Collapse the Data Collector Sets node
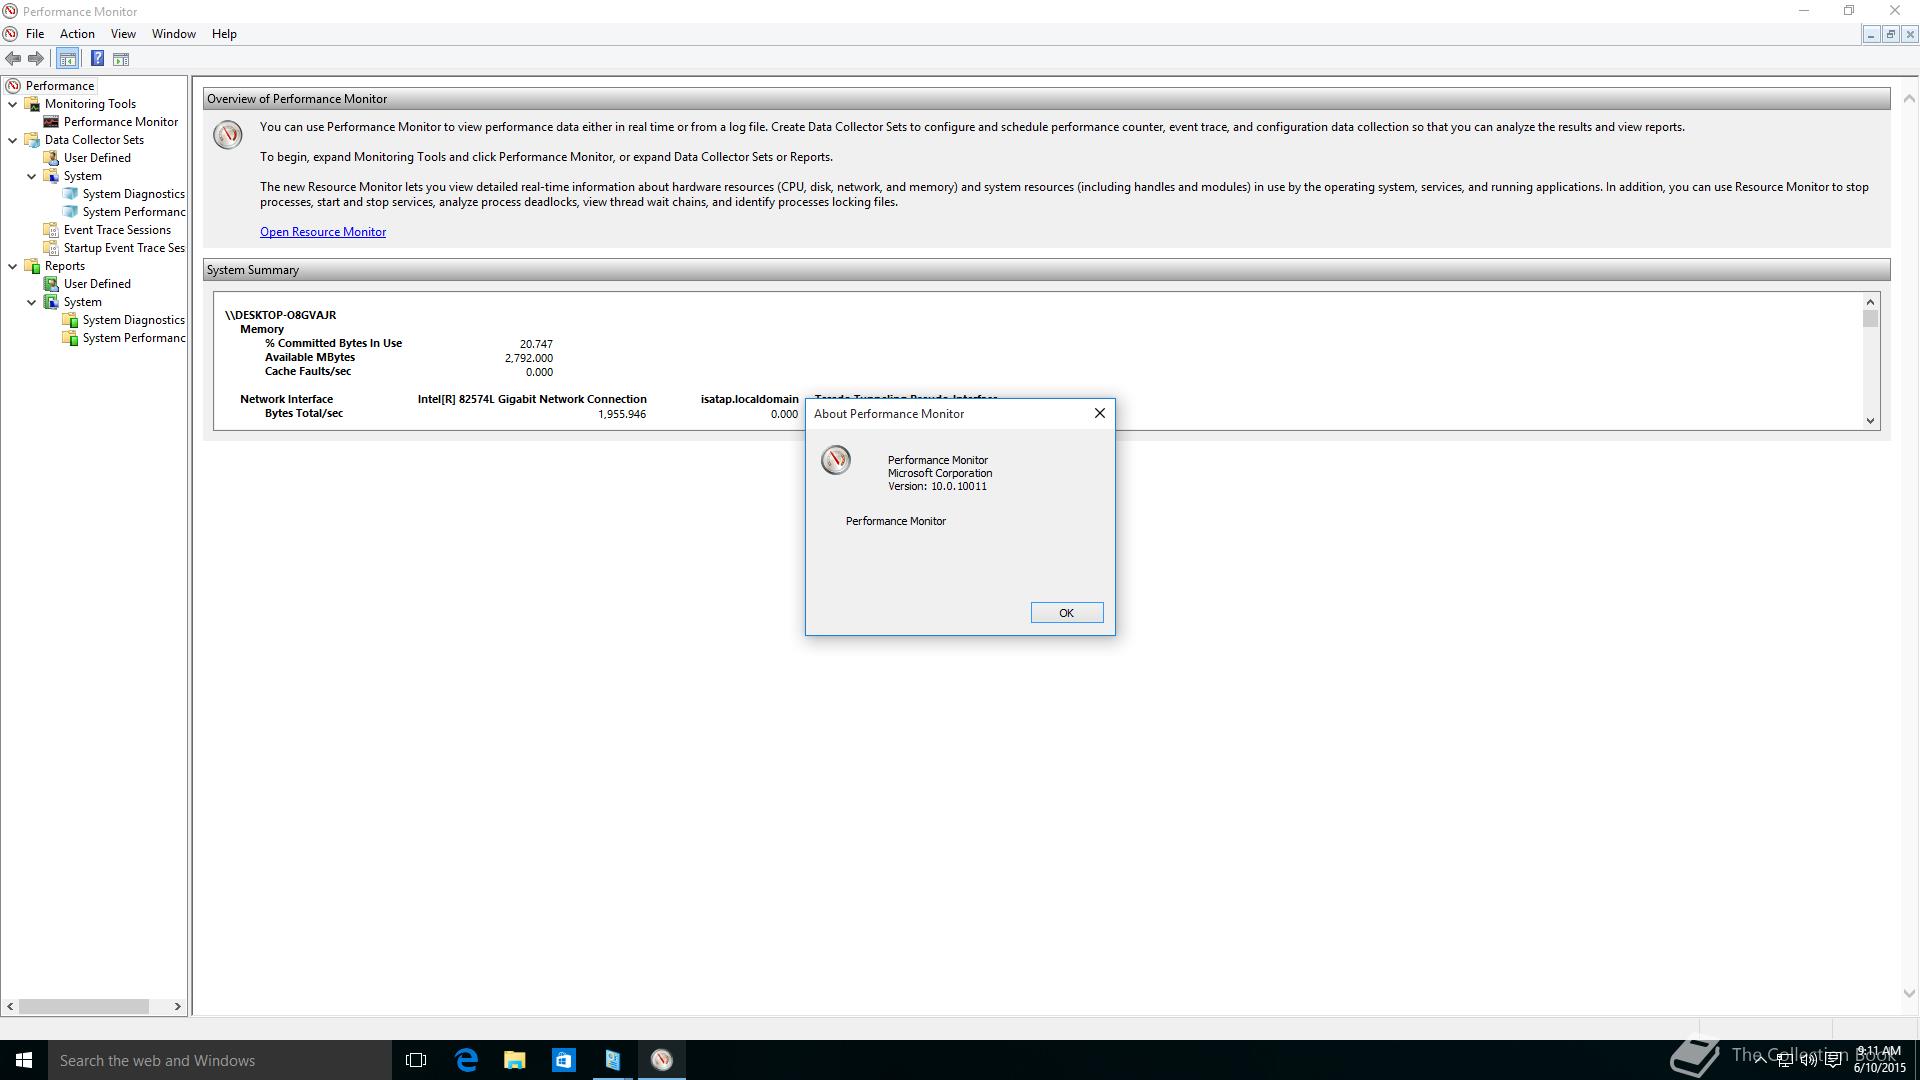The width and height of the screenshot is (1920, 1080). coord(13,140)
